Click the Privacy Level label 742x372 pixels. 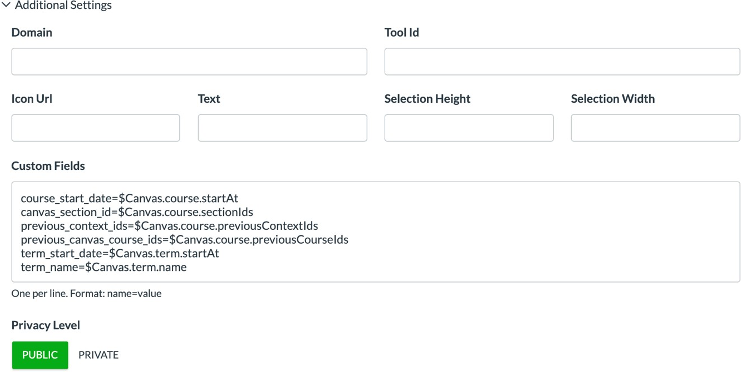[x=46, y=326]
